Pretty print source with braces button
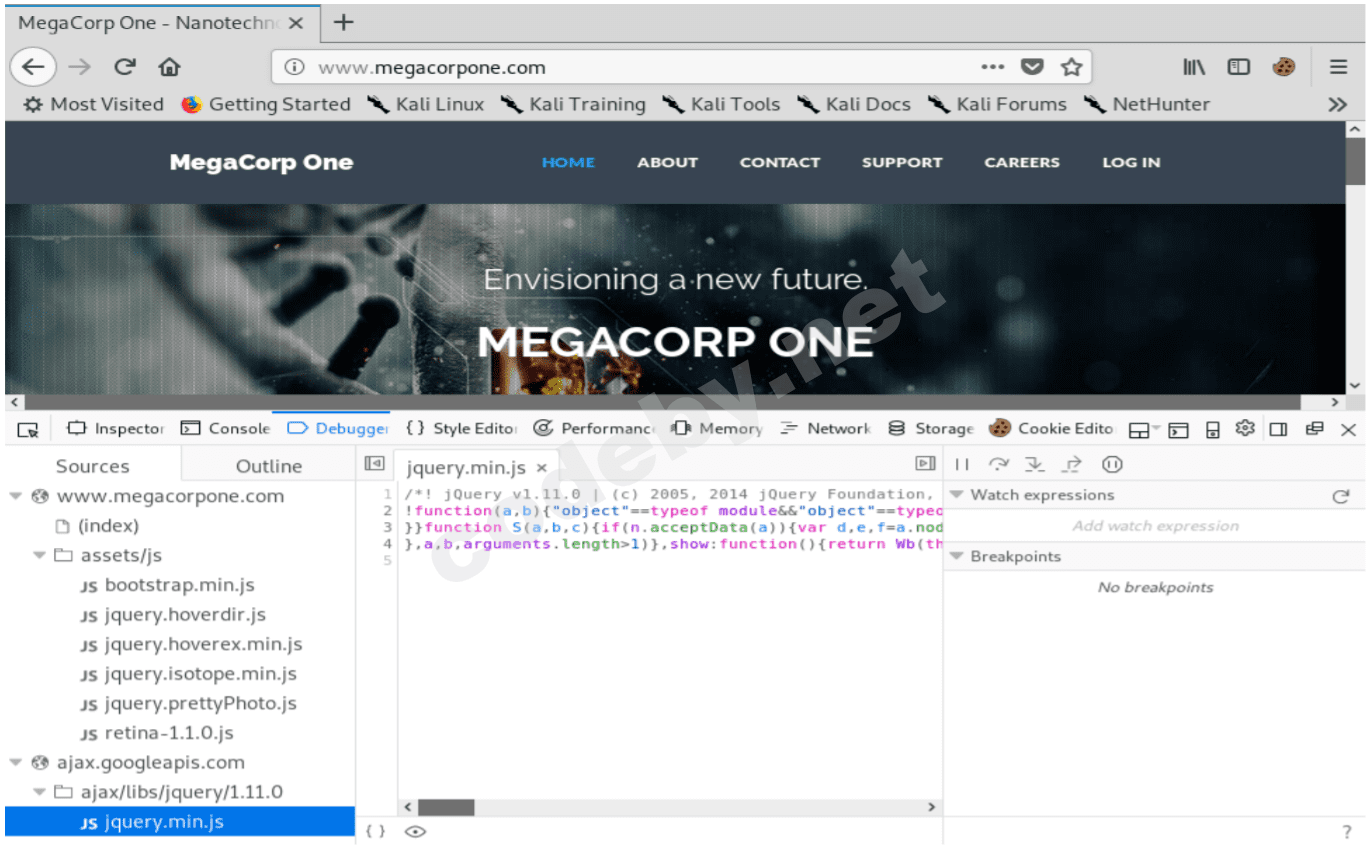Viewport: 1371px width, 850px height. [x=376, y=831]
